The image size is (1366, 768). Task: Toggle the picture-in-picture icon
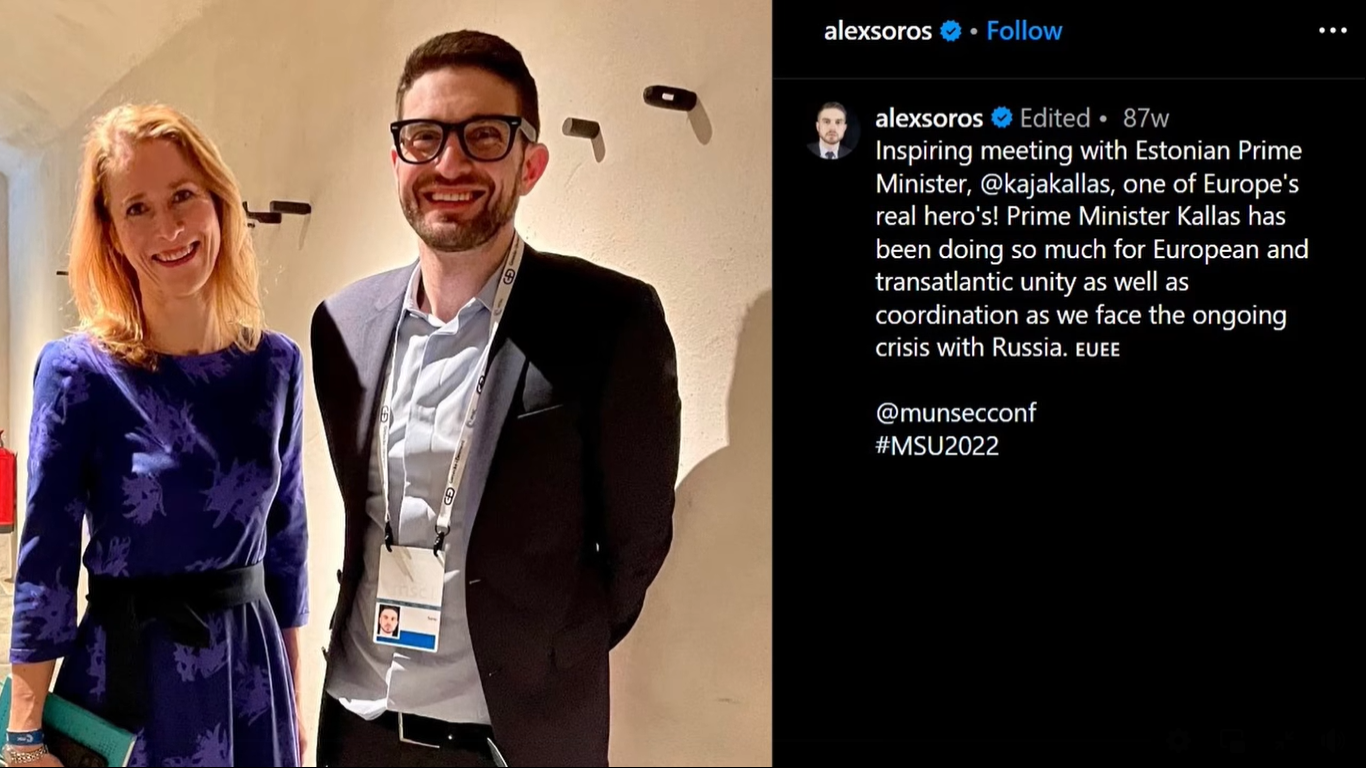pos(1232,741)
